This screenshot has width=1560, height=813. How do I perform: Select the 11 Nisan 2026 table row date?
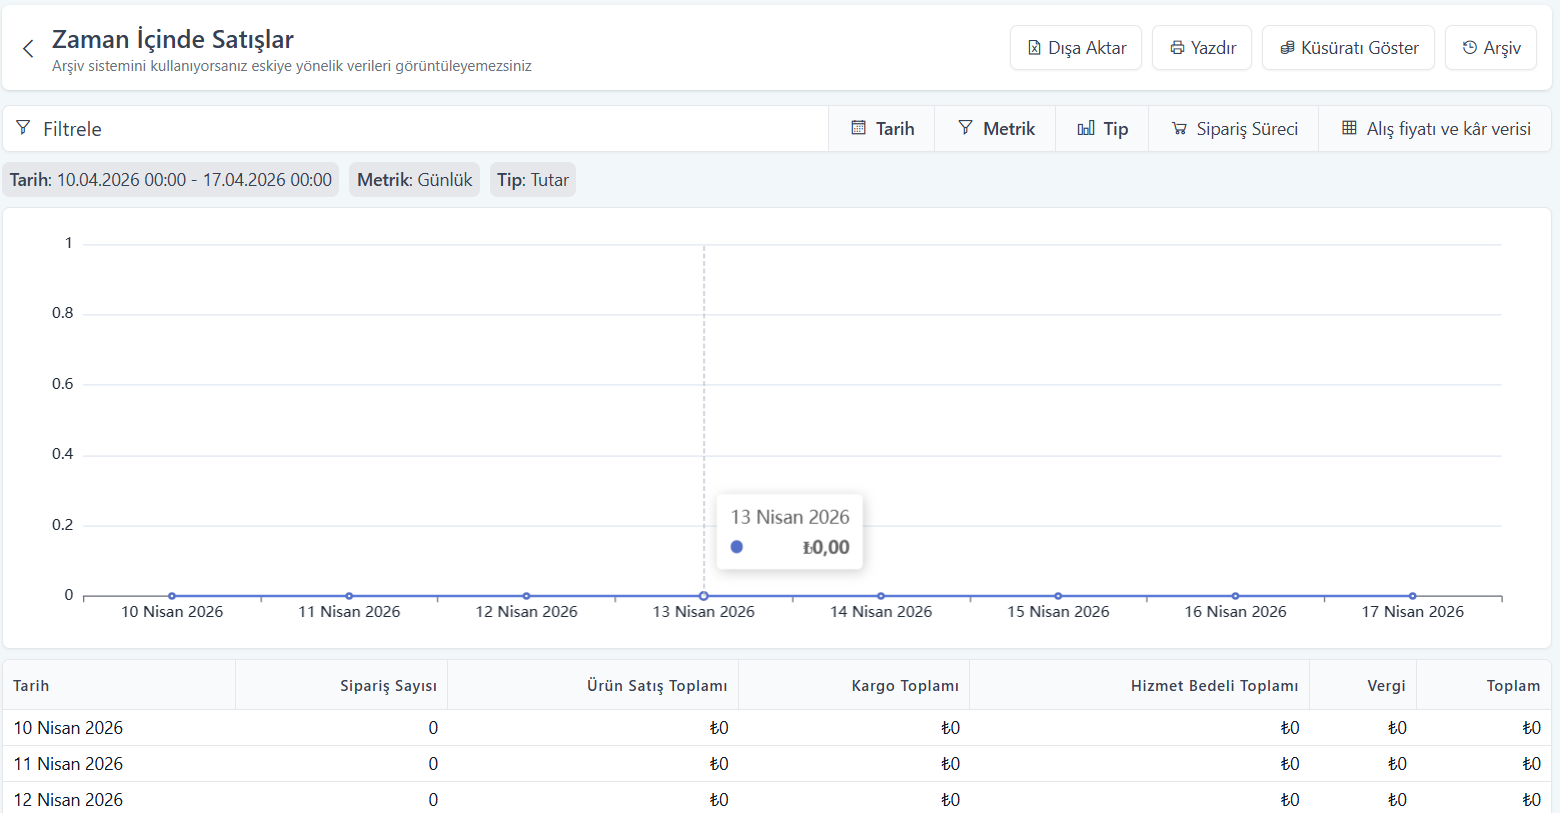68,764
